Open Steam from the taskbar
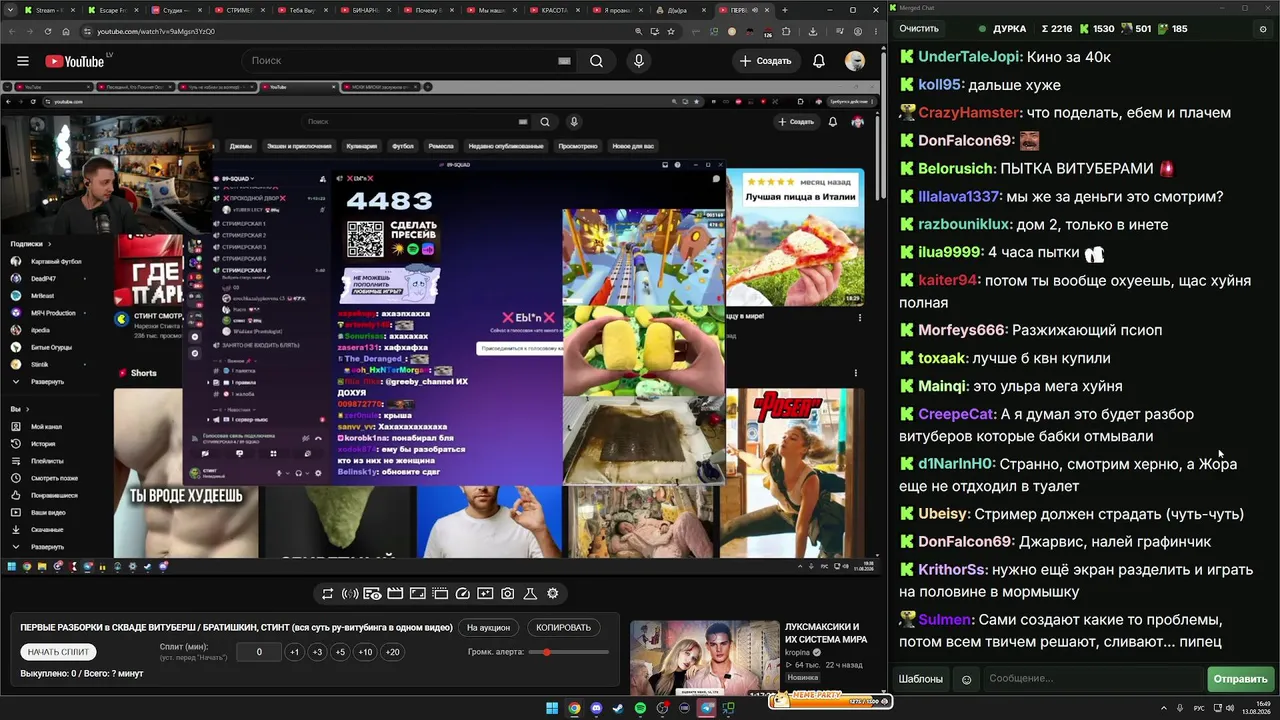 pyautogui.click(x=618, y=709)
